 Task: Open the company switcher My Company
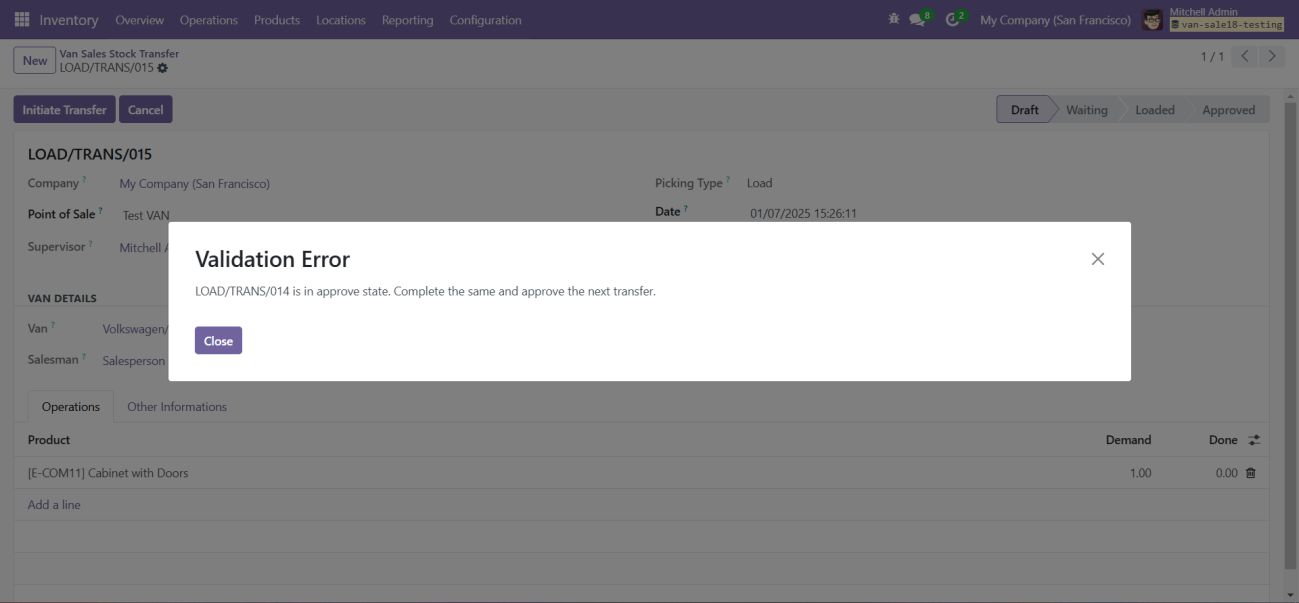[x=1055, y=20]
